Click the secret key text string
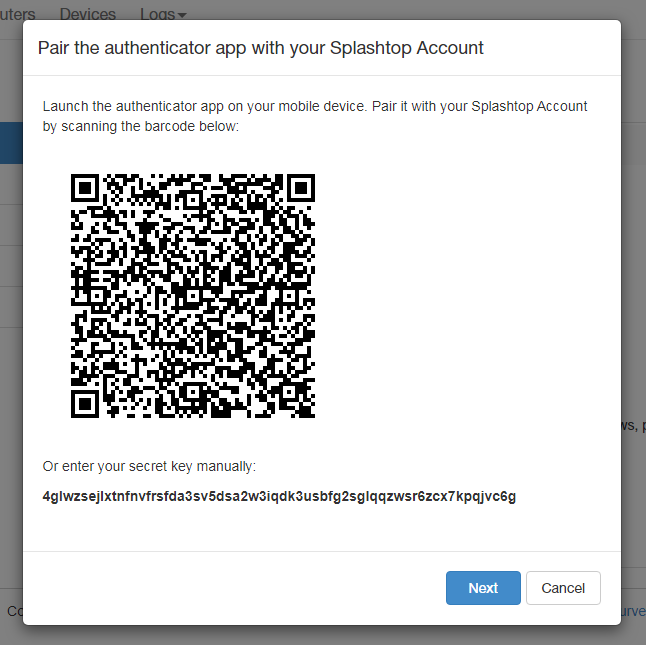 (279, 497)
